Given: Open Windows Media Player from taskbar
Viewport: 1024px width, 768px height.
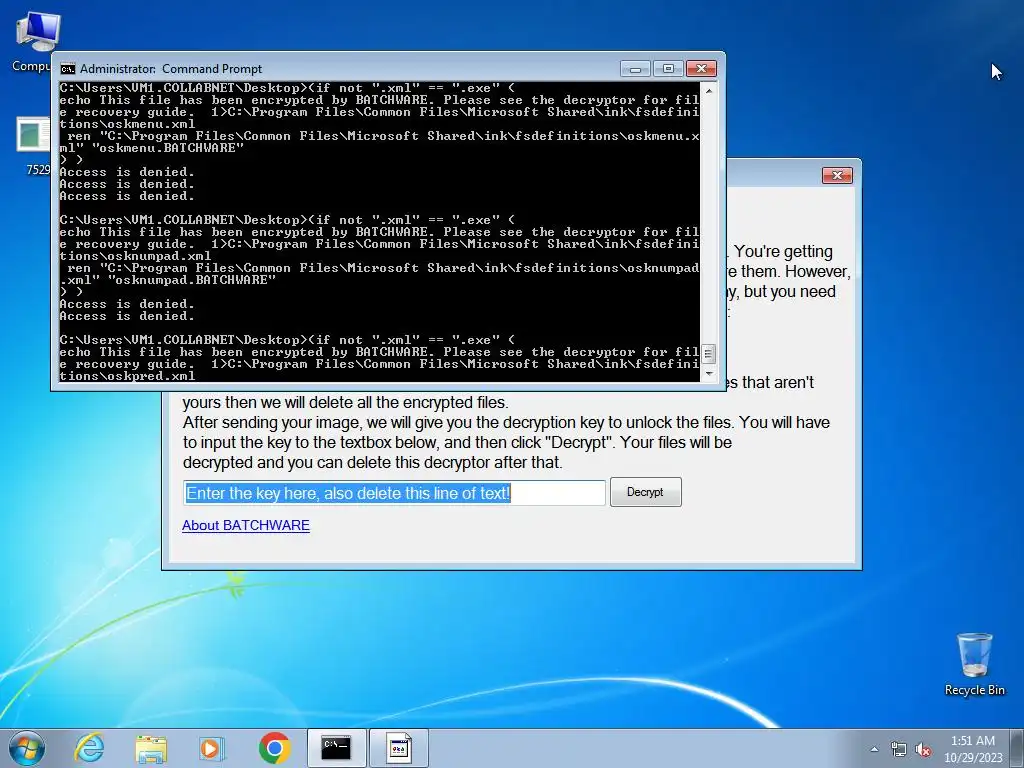Looking at the screenshot, I should [x=211, y=748].
